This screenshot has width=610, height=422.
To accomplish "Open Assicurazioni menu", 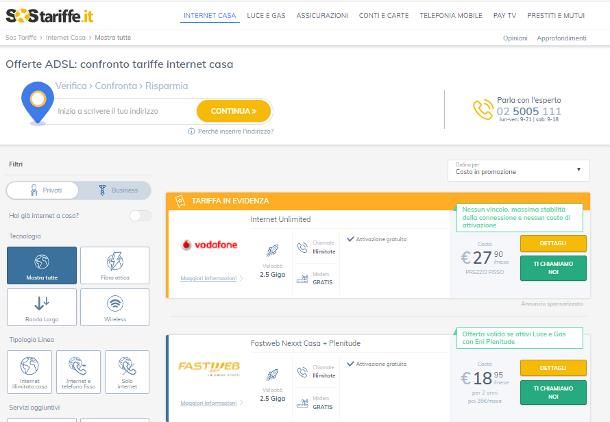I will (322, 16).
